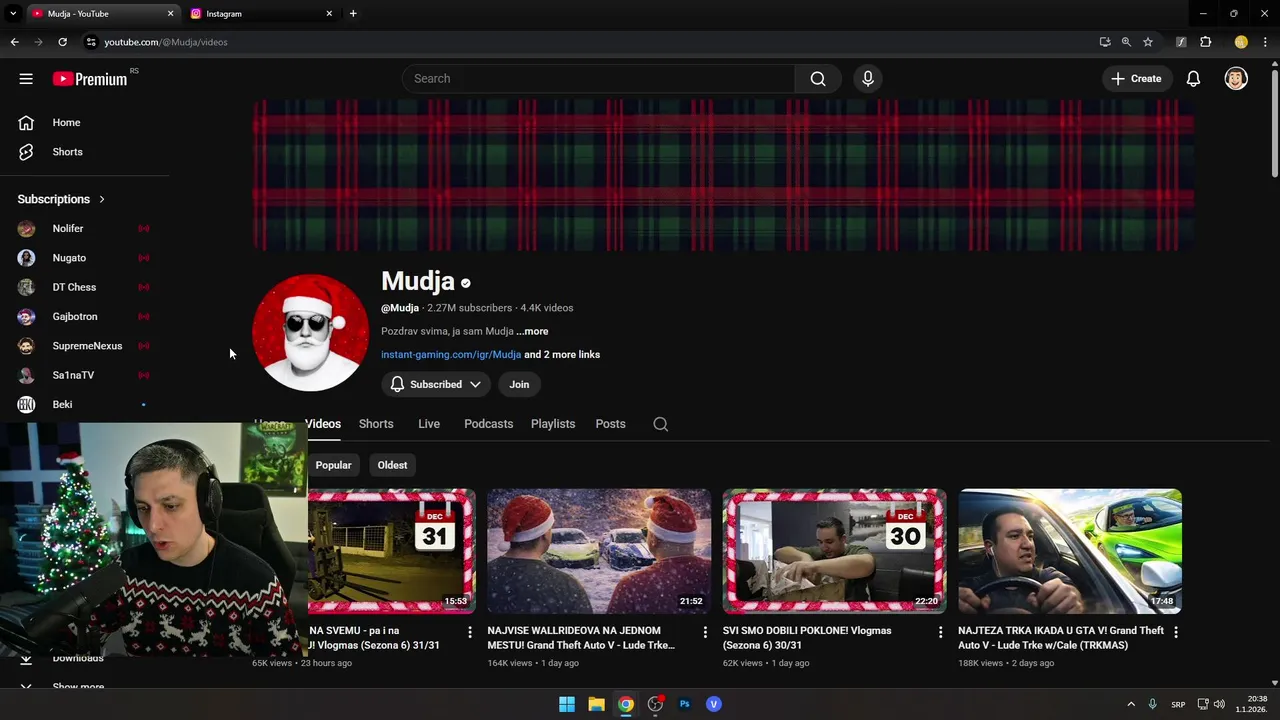Sort videos by Popular
Viewport: 1280px width, 720px height.
pyautogui.click(x=333, y=465)
